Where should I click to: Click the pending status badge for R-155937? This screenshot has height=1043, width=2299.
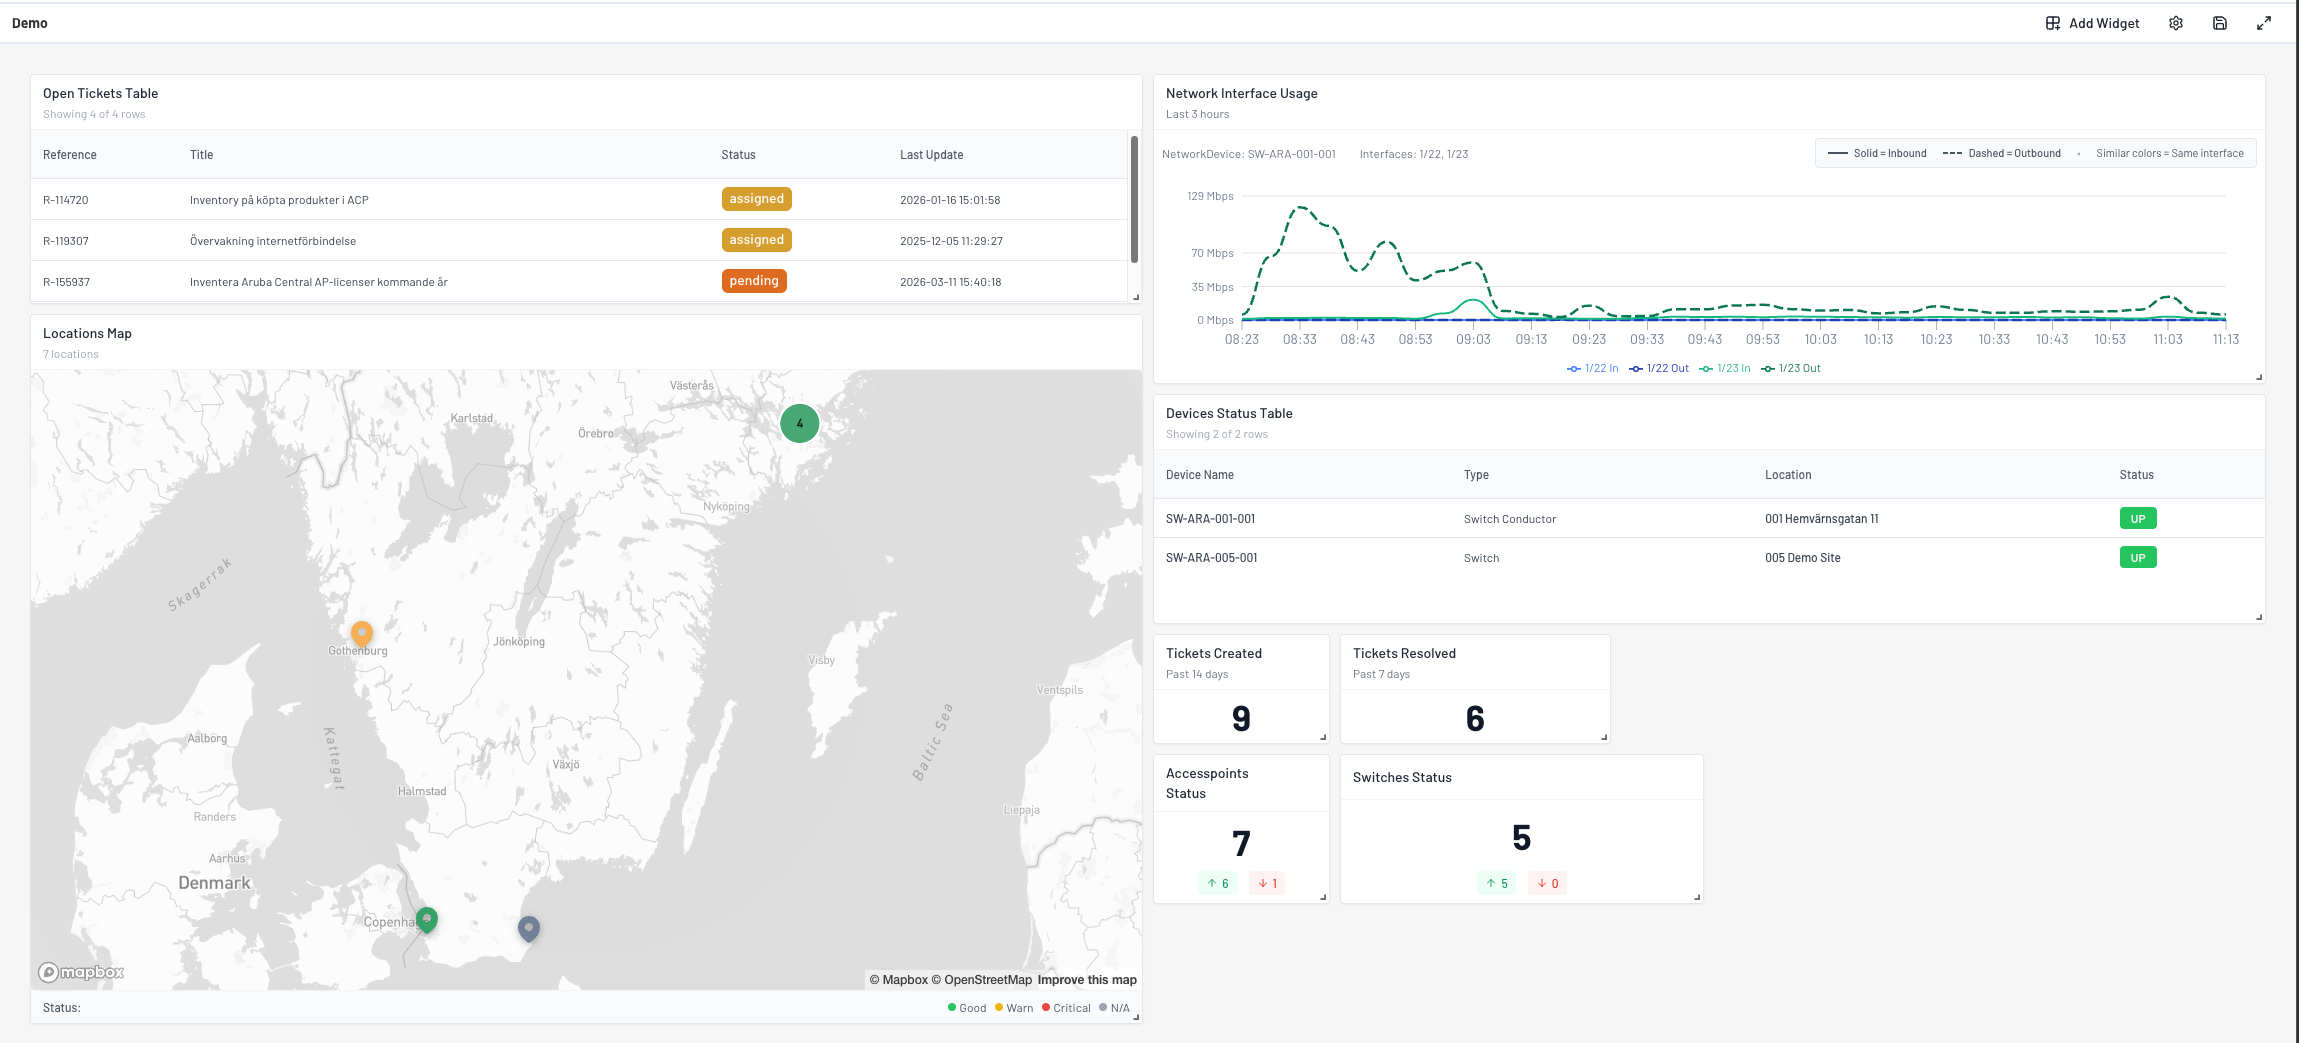(x=755, y=281)
